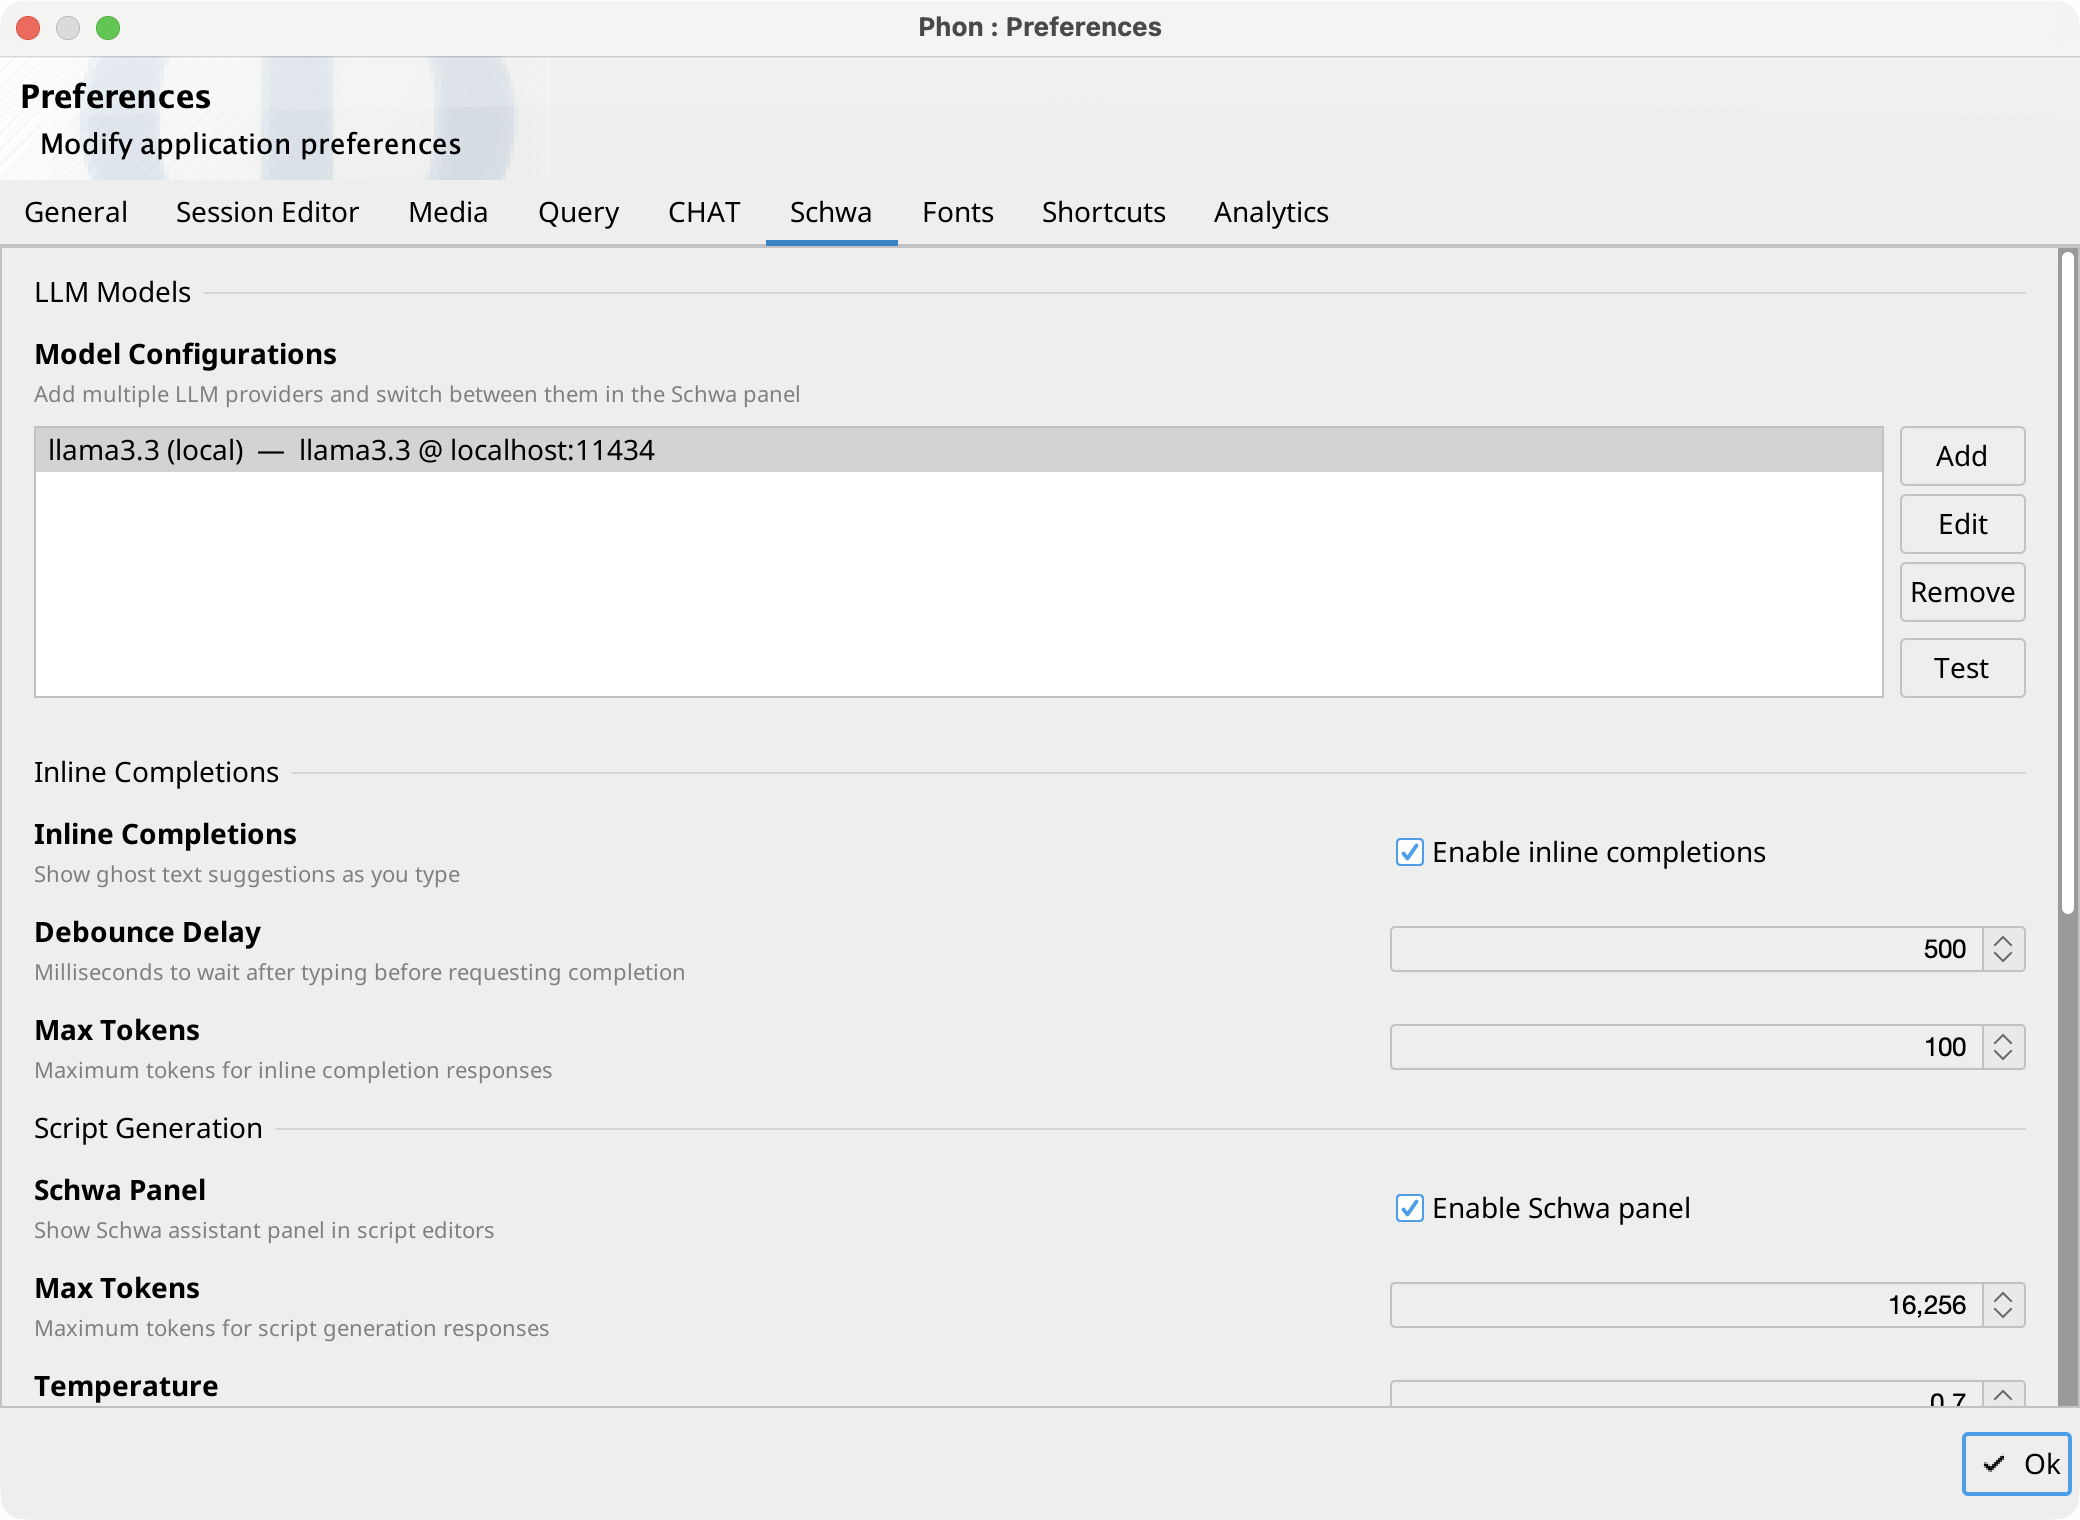Decrease script generation Max Tokens below 16,256
Screen dimensions: 2080x1520
point(2003,1314)
